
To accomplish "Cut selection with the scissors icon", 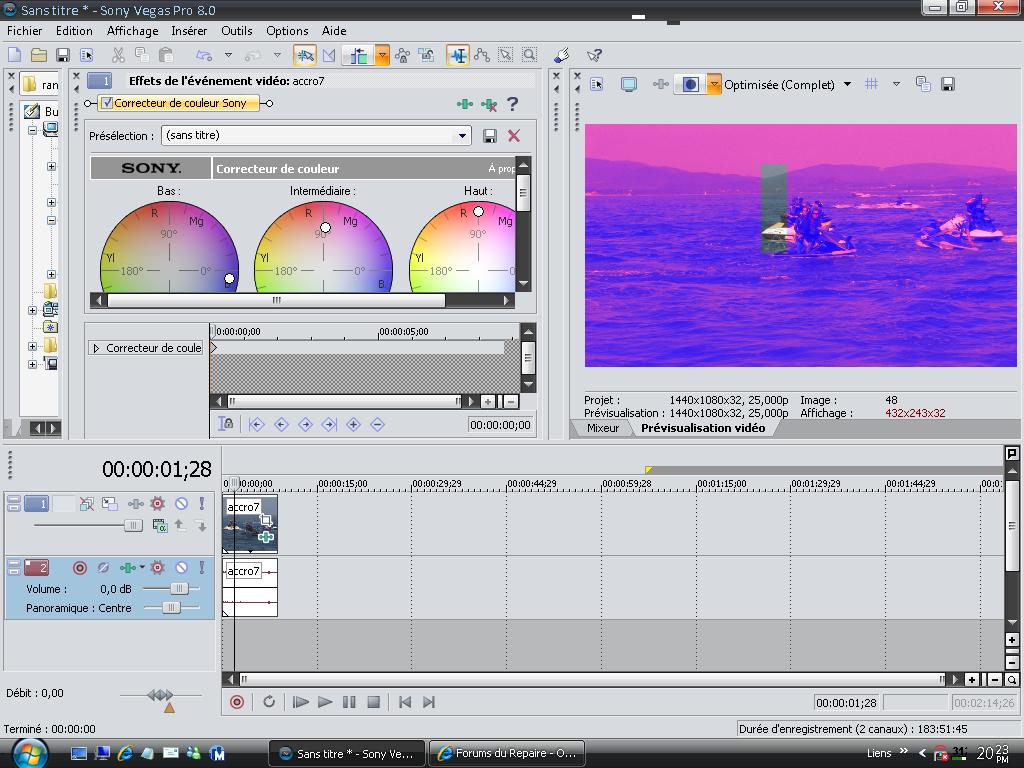I will [118, 56].
